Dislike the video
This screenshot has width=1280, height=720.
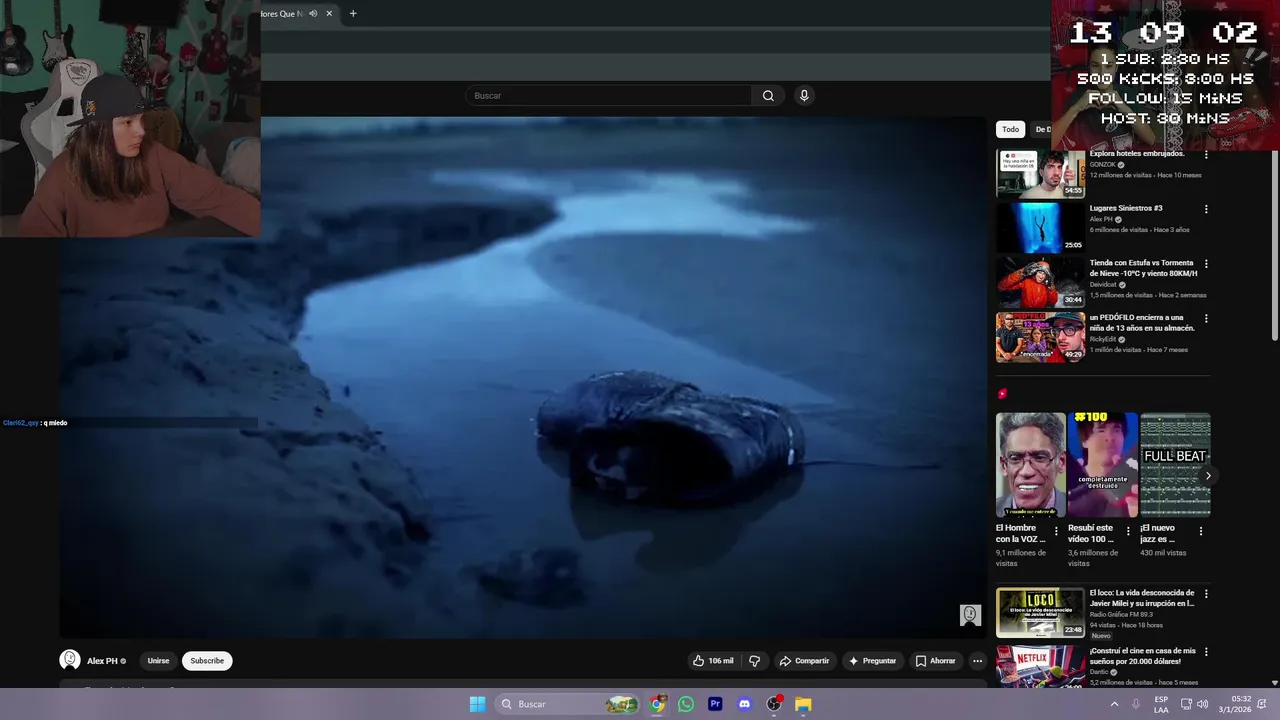(x=755, y=661)
